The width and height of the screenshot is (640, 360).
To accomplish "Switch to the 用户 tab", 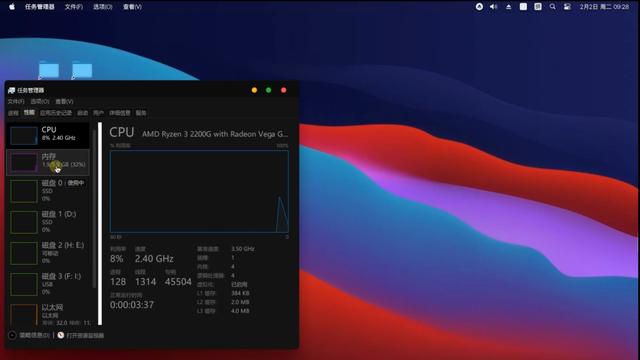I will [98, 113].
